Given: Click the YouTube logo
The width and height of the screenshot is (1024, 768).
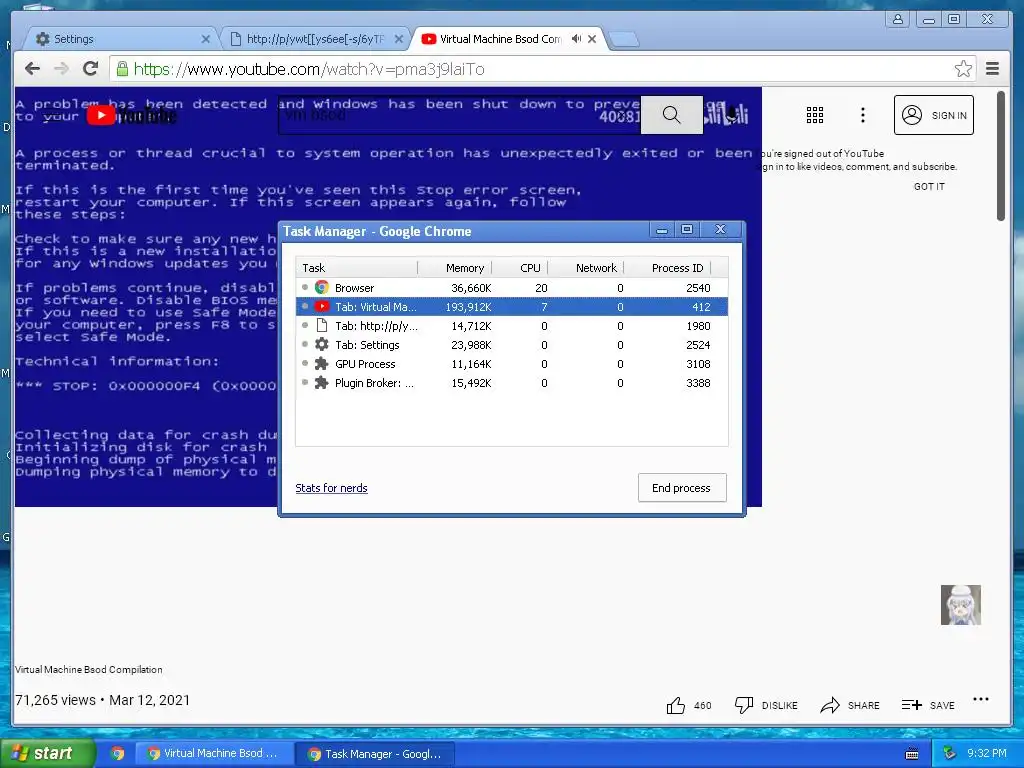Looking at the screenshot, I should 132,116.
